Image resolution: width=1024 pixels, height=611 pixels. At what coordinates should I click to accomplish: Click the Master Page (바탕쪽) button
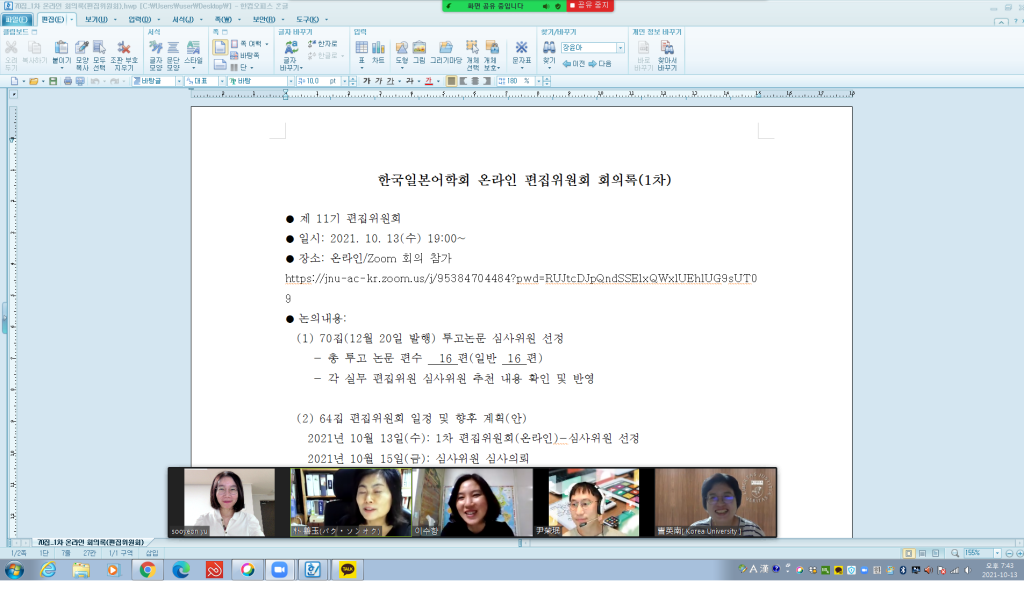tap(245, 55)
